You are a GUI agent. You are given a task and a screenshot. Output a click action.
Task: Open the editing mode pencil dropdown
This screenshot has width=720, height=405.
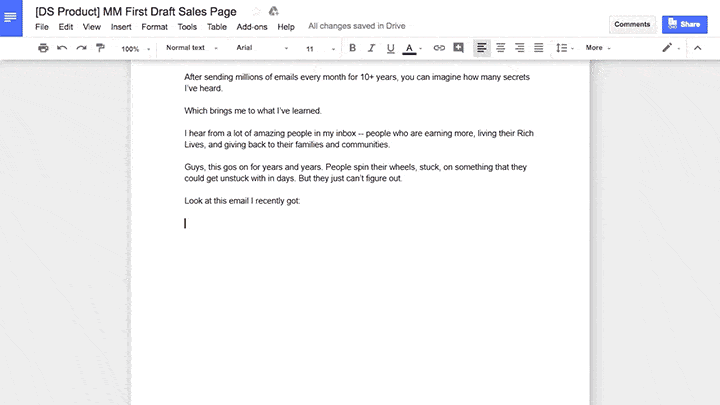pyautogui.click(x=671, y=48)
